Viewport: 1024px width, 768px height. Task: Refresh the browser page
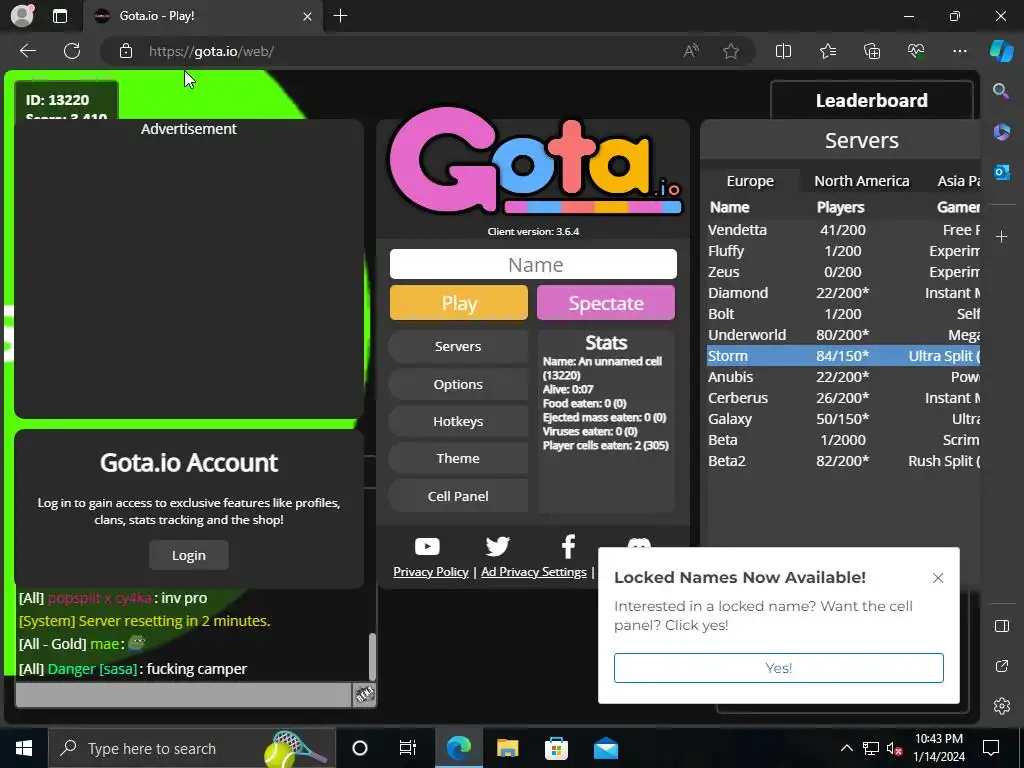72,51
